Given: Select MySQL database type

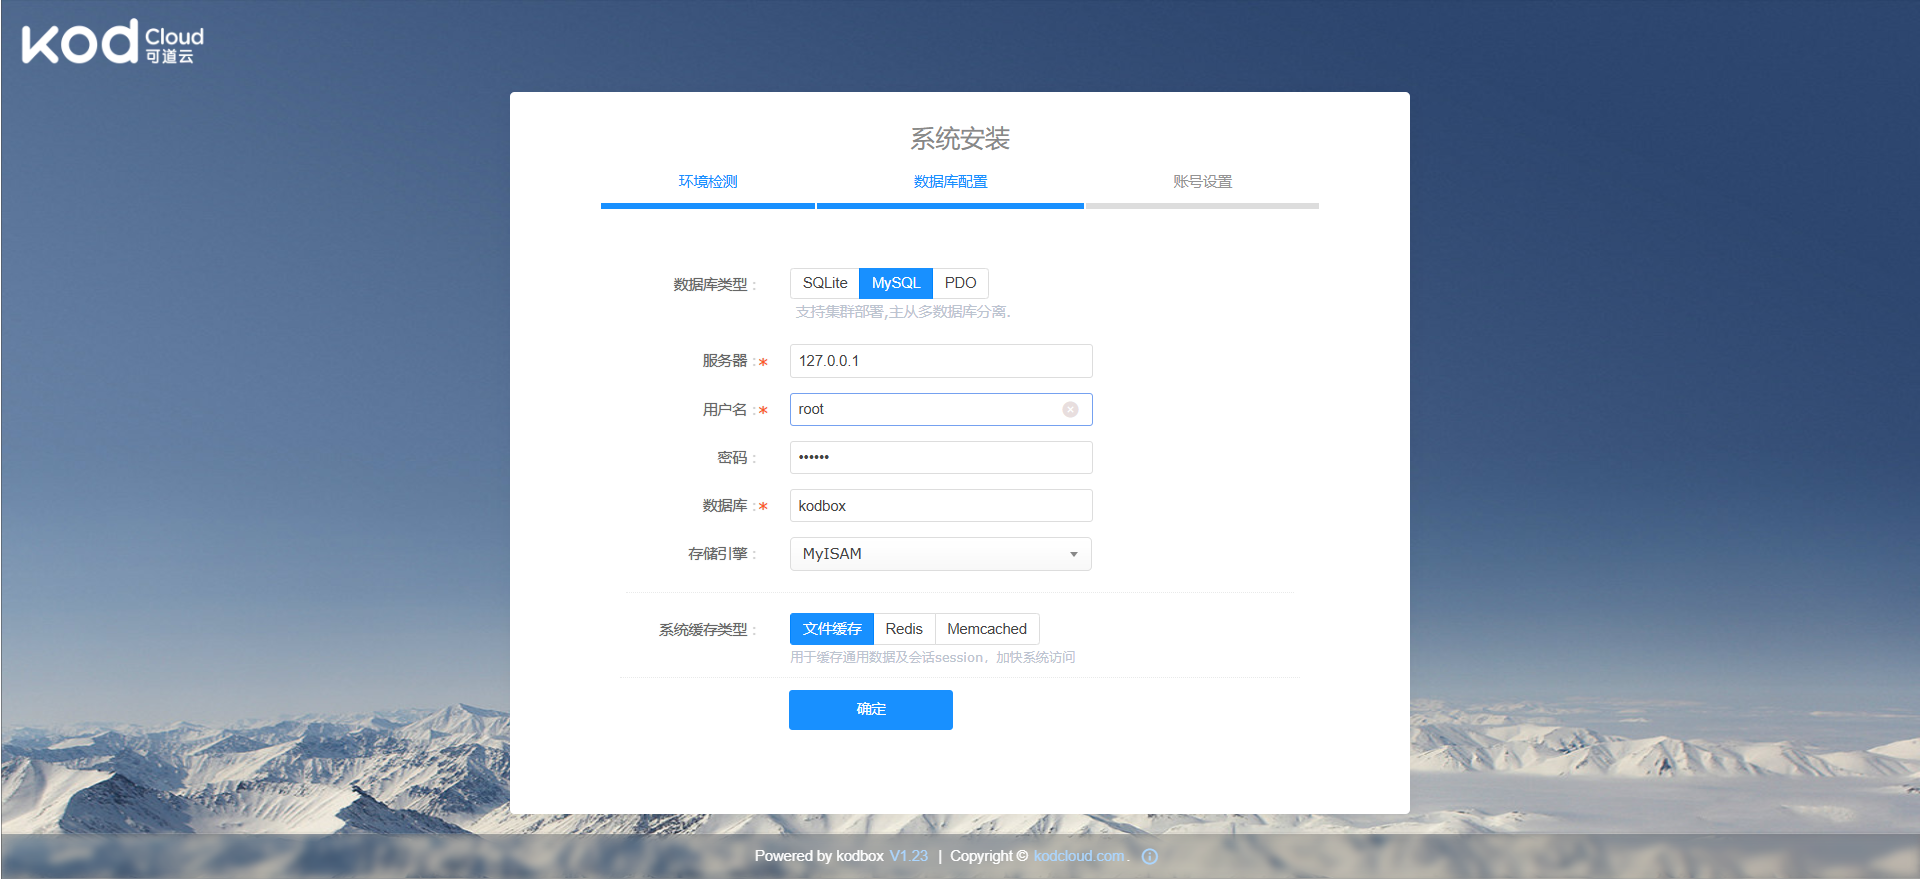Looking at the screenshot, I should coord(895,283).
